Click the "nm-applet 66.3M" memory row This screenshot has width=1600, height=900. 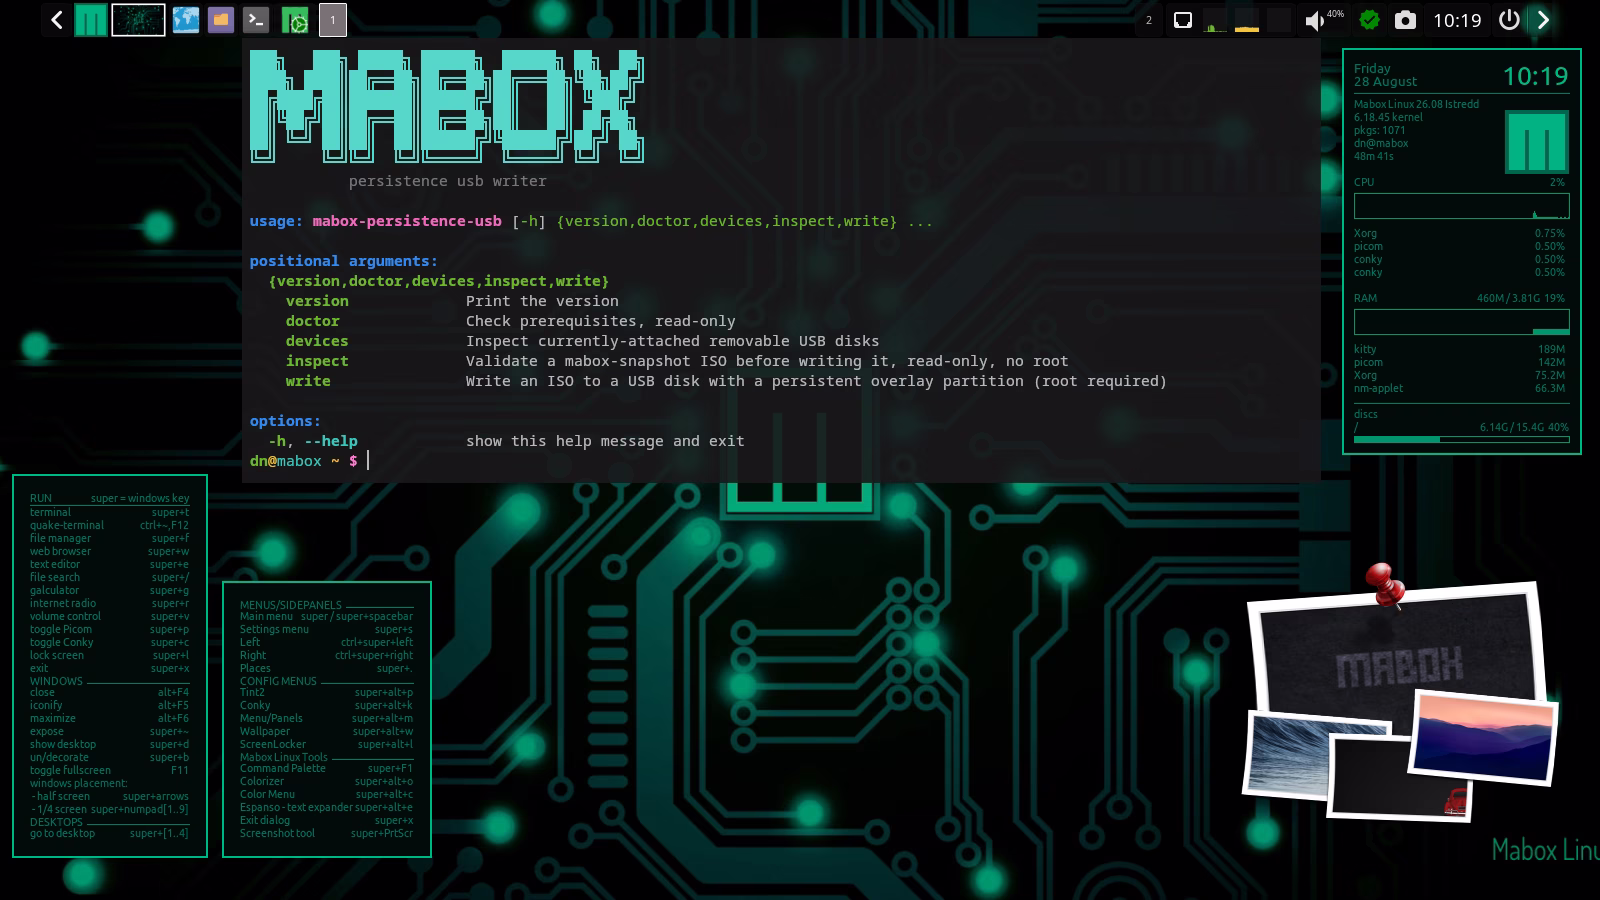[x=1459, y=388]
